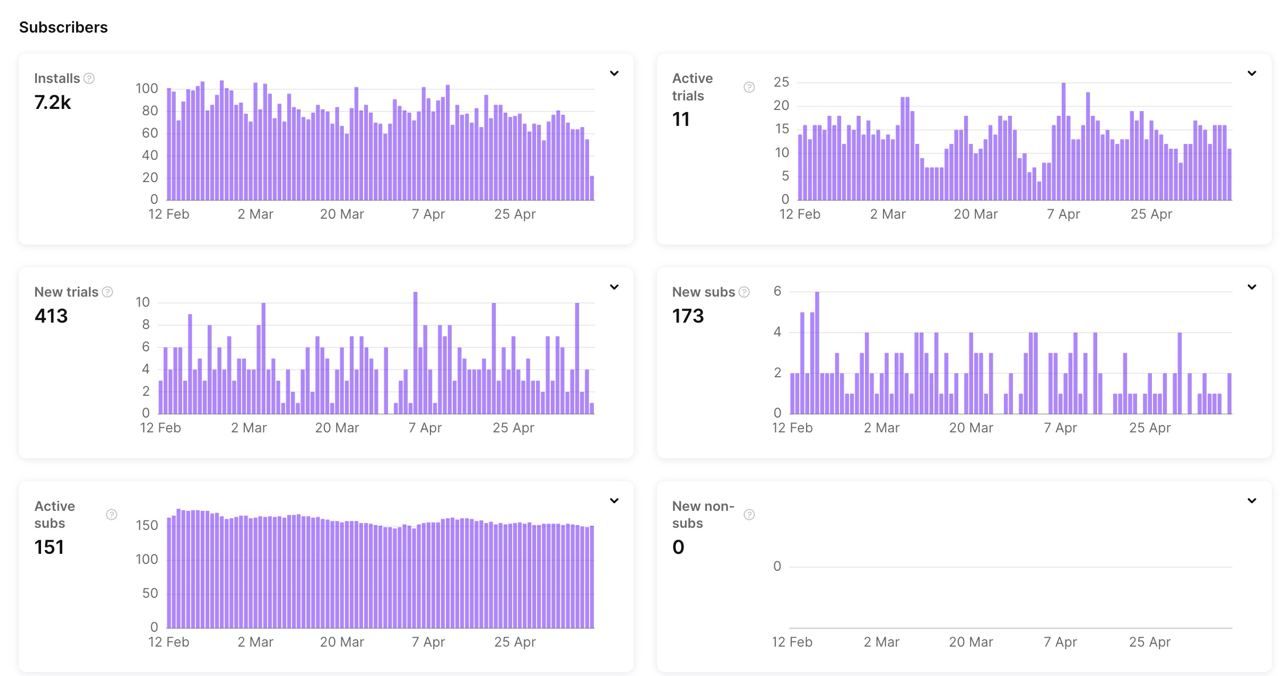Select the 7.2k Installs total value

(53, 102)
